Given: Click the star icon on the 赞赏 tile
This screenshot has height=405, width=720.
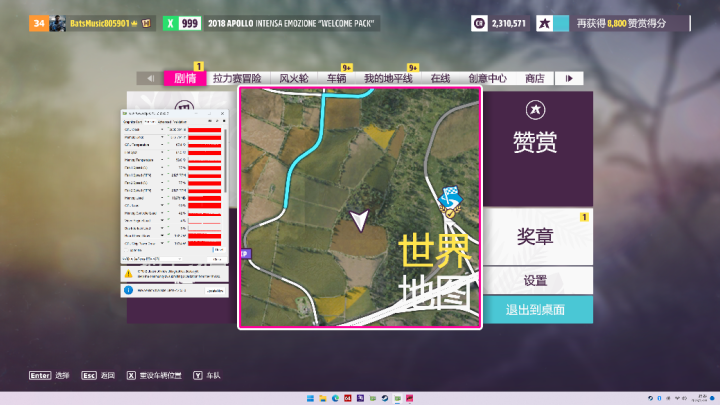Looking at the screenshot, I should (535, 110).
